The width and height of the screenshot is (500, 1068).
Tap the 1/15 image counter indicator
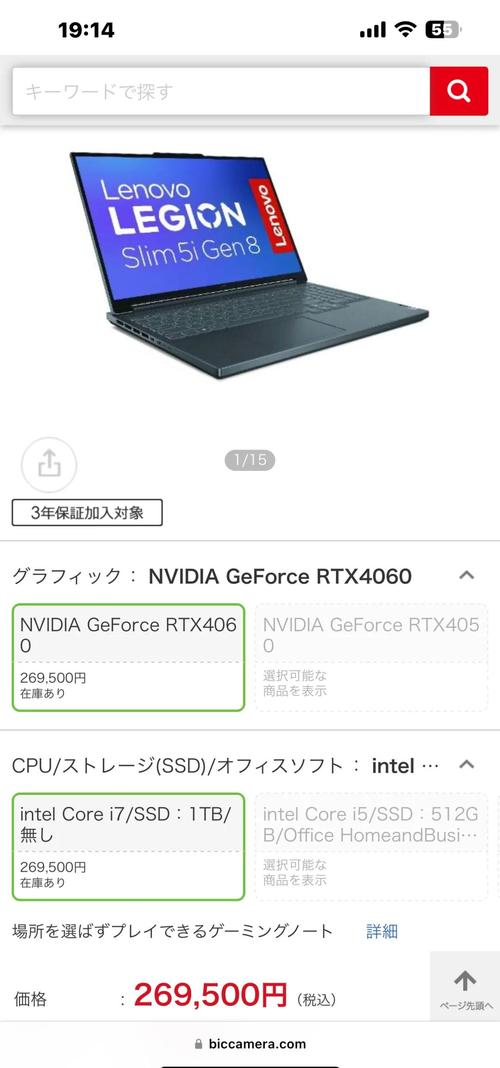(x=250, y=460)
